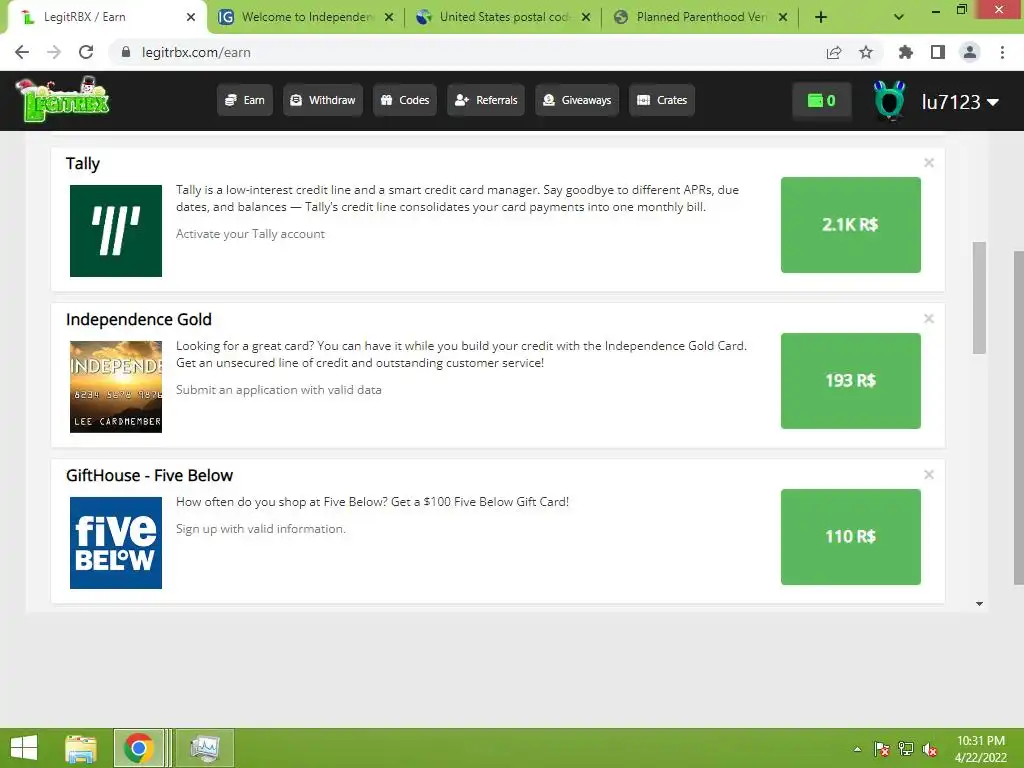Click the 110 R$ reward button

[851, 537]
